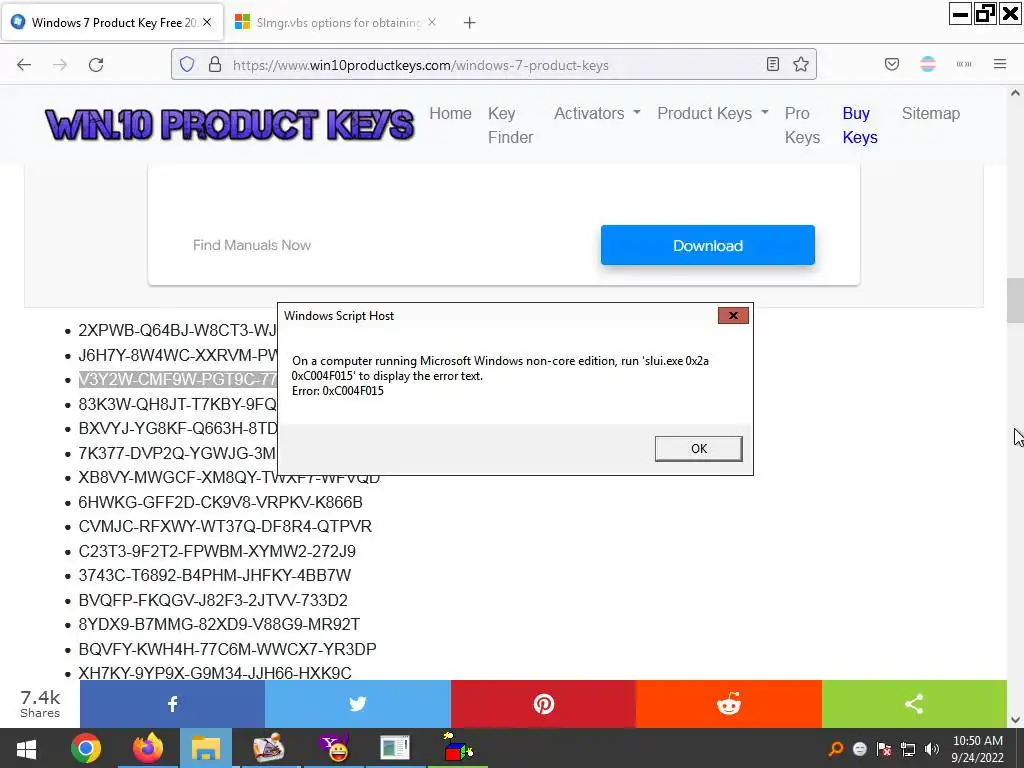Open the Pro Keys nav link
Viewport: 1024px width, 768px height.
coord(803,125)
